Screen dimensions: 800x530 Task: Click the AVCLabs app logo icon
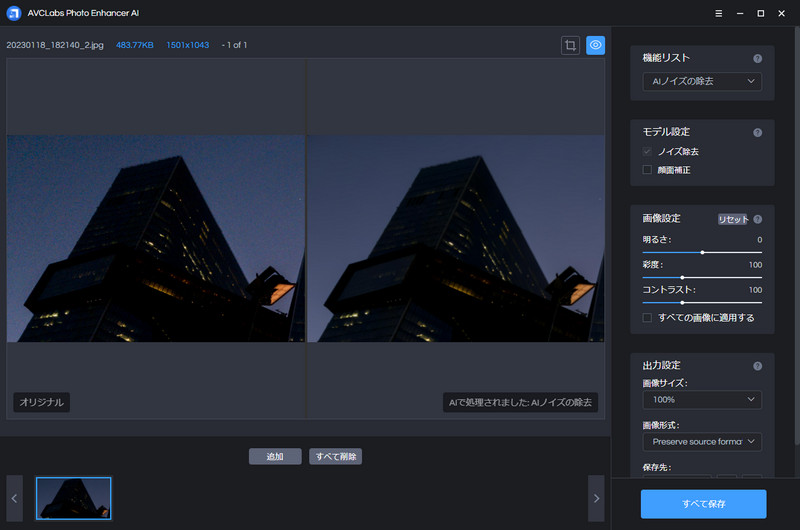(13, 13)
